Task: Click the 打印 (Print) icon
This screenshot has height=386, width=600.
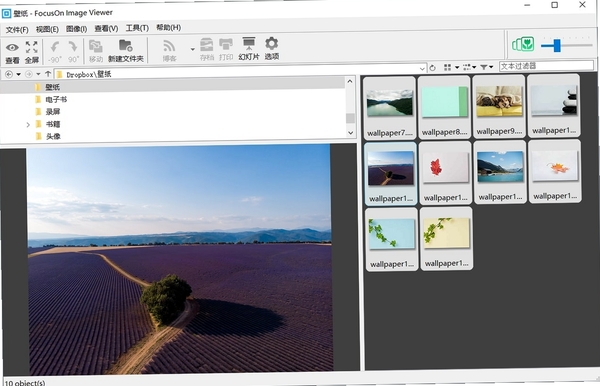Action: click(226, 49)
